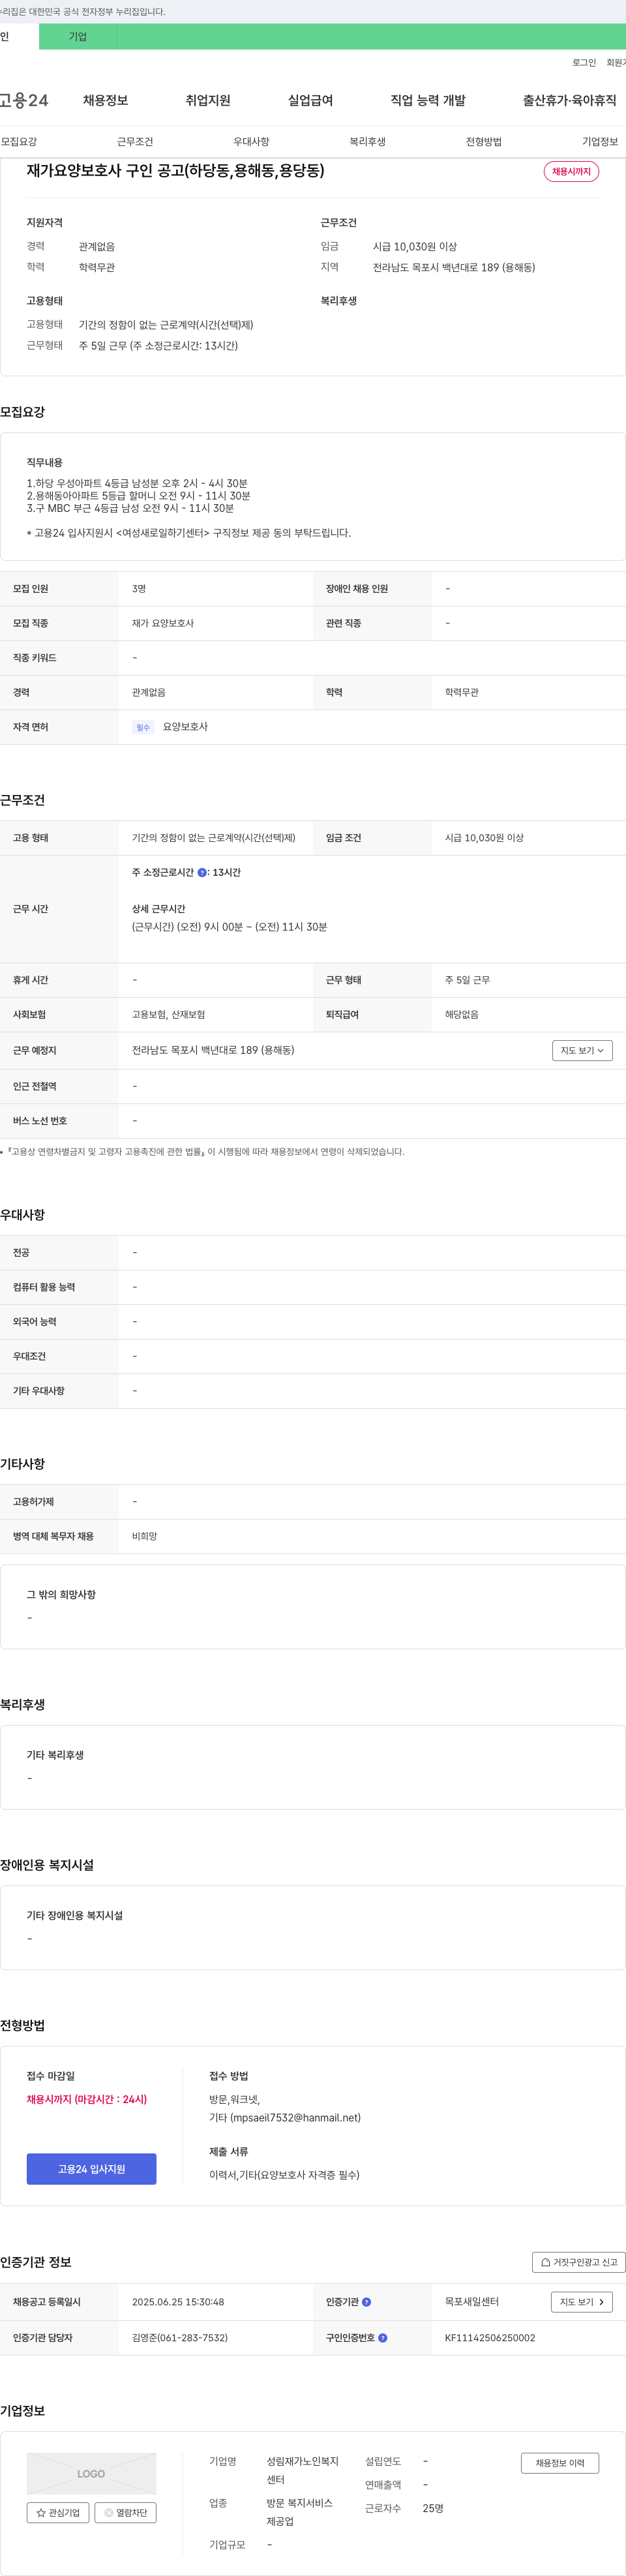Click the 구인인증번호 KF11142506250002 value
The image size is (626, 2576).
pos(490,2338)
